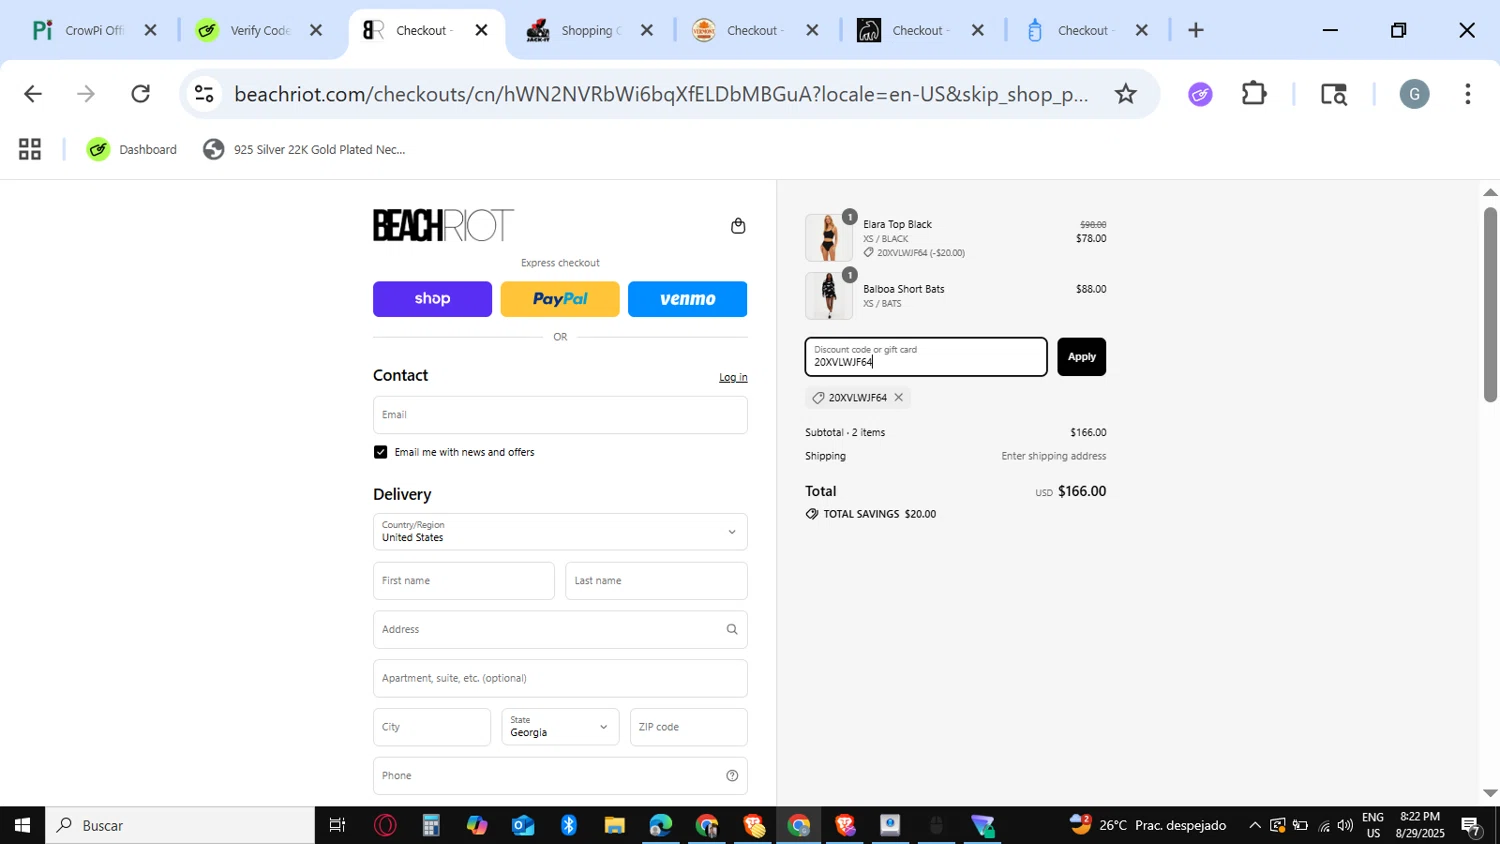Open the bookmarks apps grid icon
Image resolution: width=1500 pixels, height=844 pixels.
(30, 150)
